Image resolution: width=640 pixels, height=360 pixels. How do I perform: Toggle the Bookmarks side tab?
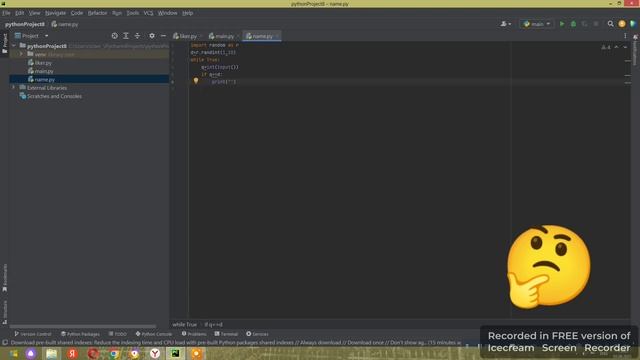pos(5,278)
